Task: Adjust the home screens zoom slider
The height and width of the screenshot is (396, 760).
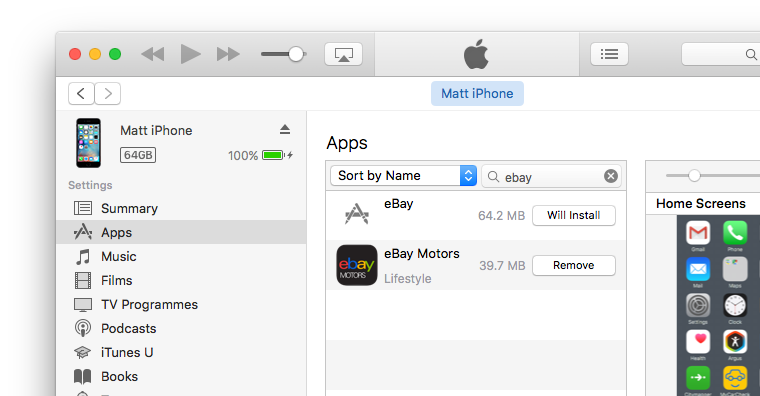Action: click(694, 175)
